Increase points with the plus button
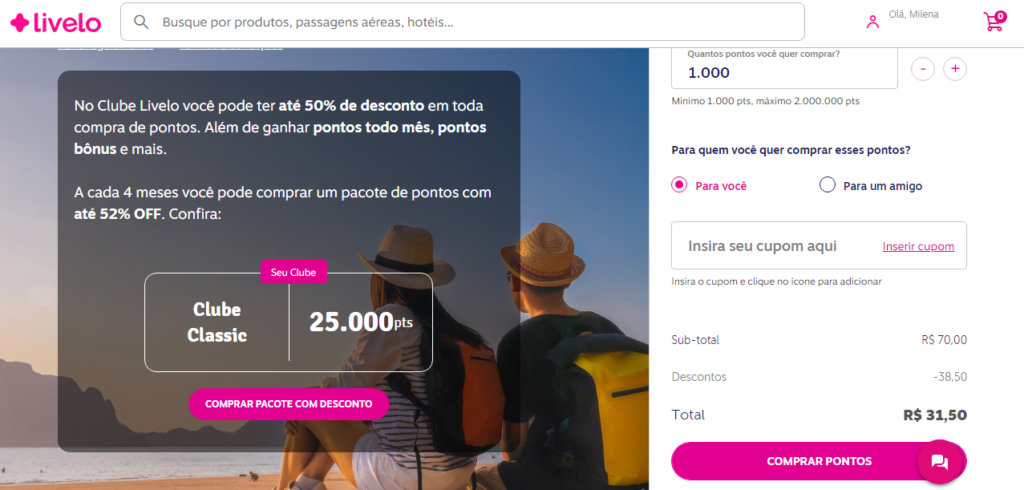Image resolution: width=1024 pixels, height=490 pixels. tap(955, 69)
